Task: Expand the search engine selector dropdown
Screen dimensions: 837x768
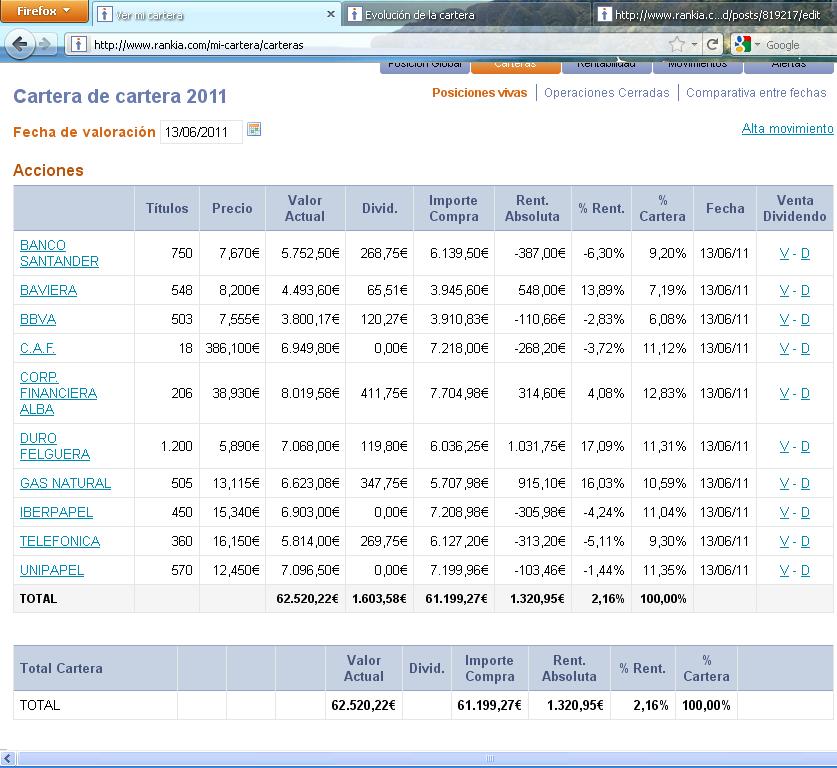Action: click(x=757, y=45)
